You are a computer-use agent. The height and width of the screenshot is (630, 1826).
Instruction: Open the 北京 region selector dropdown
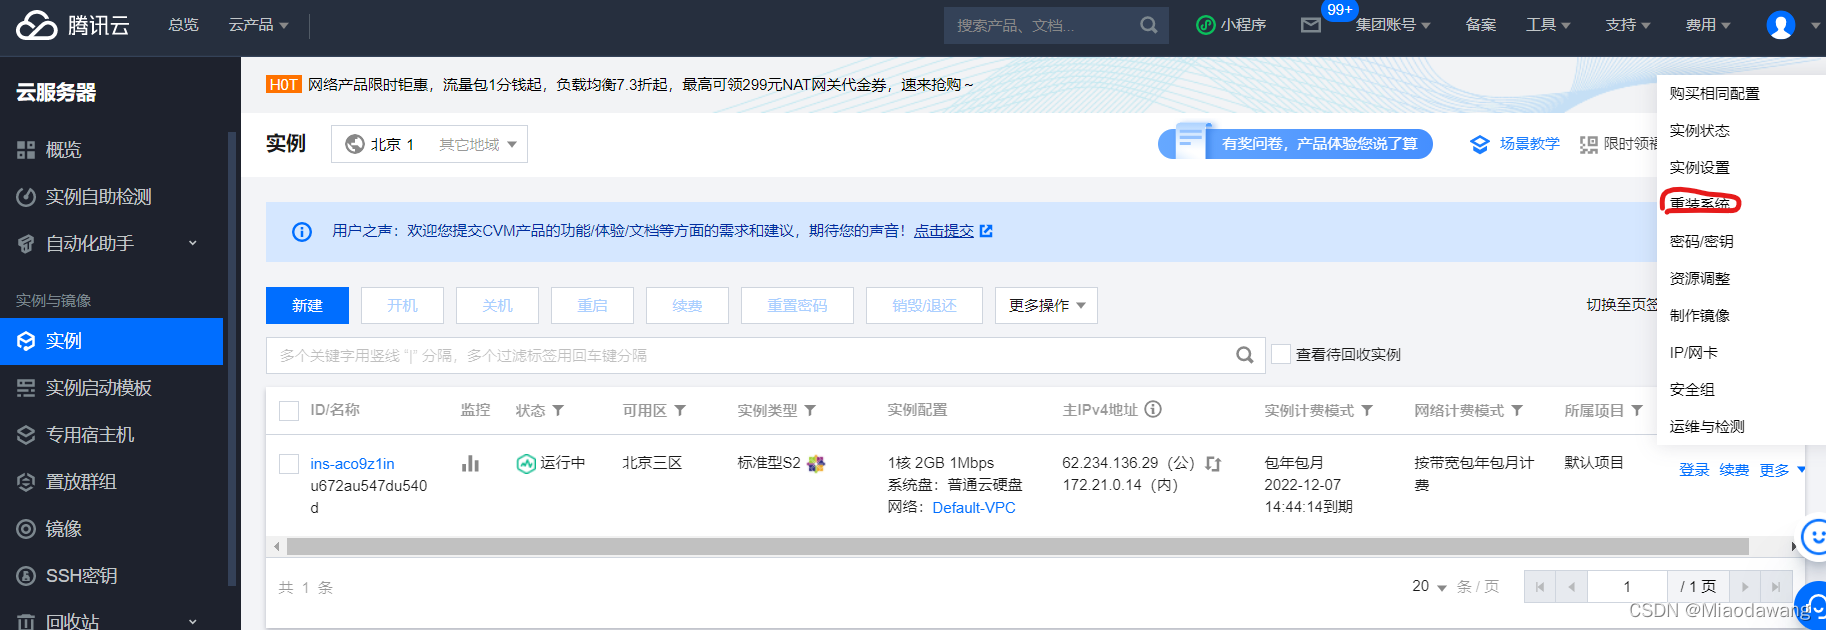[429, 144]
